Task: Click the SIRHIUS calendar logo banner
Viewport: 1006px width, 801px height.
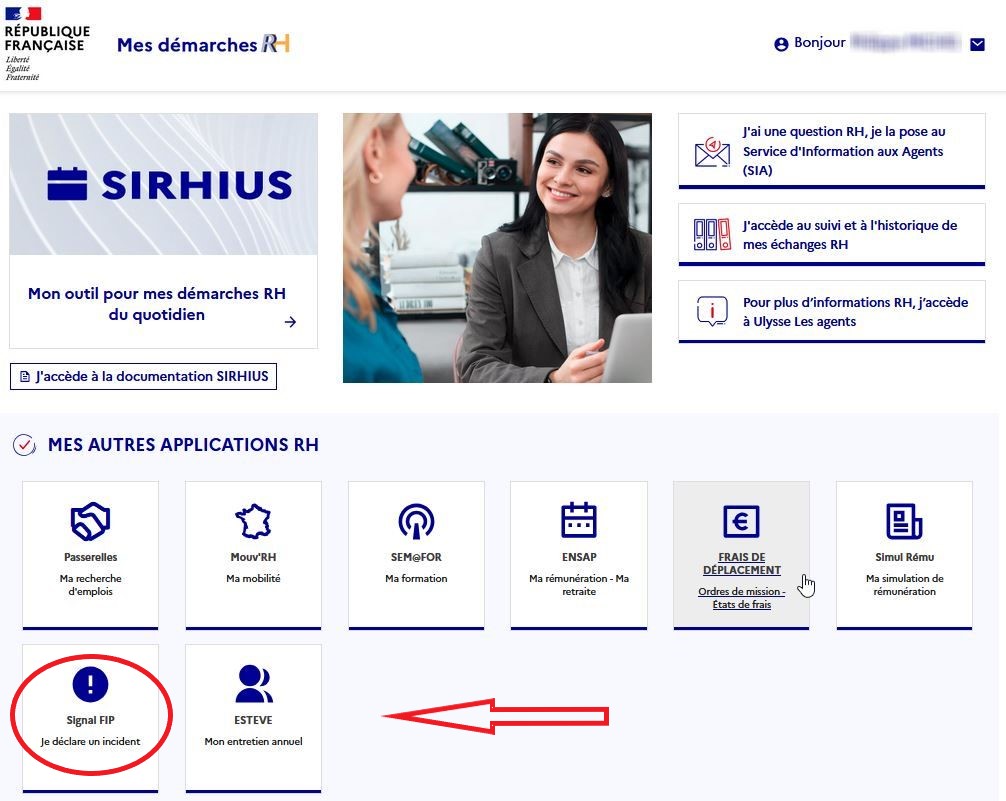Action: [164, 184]
